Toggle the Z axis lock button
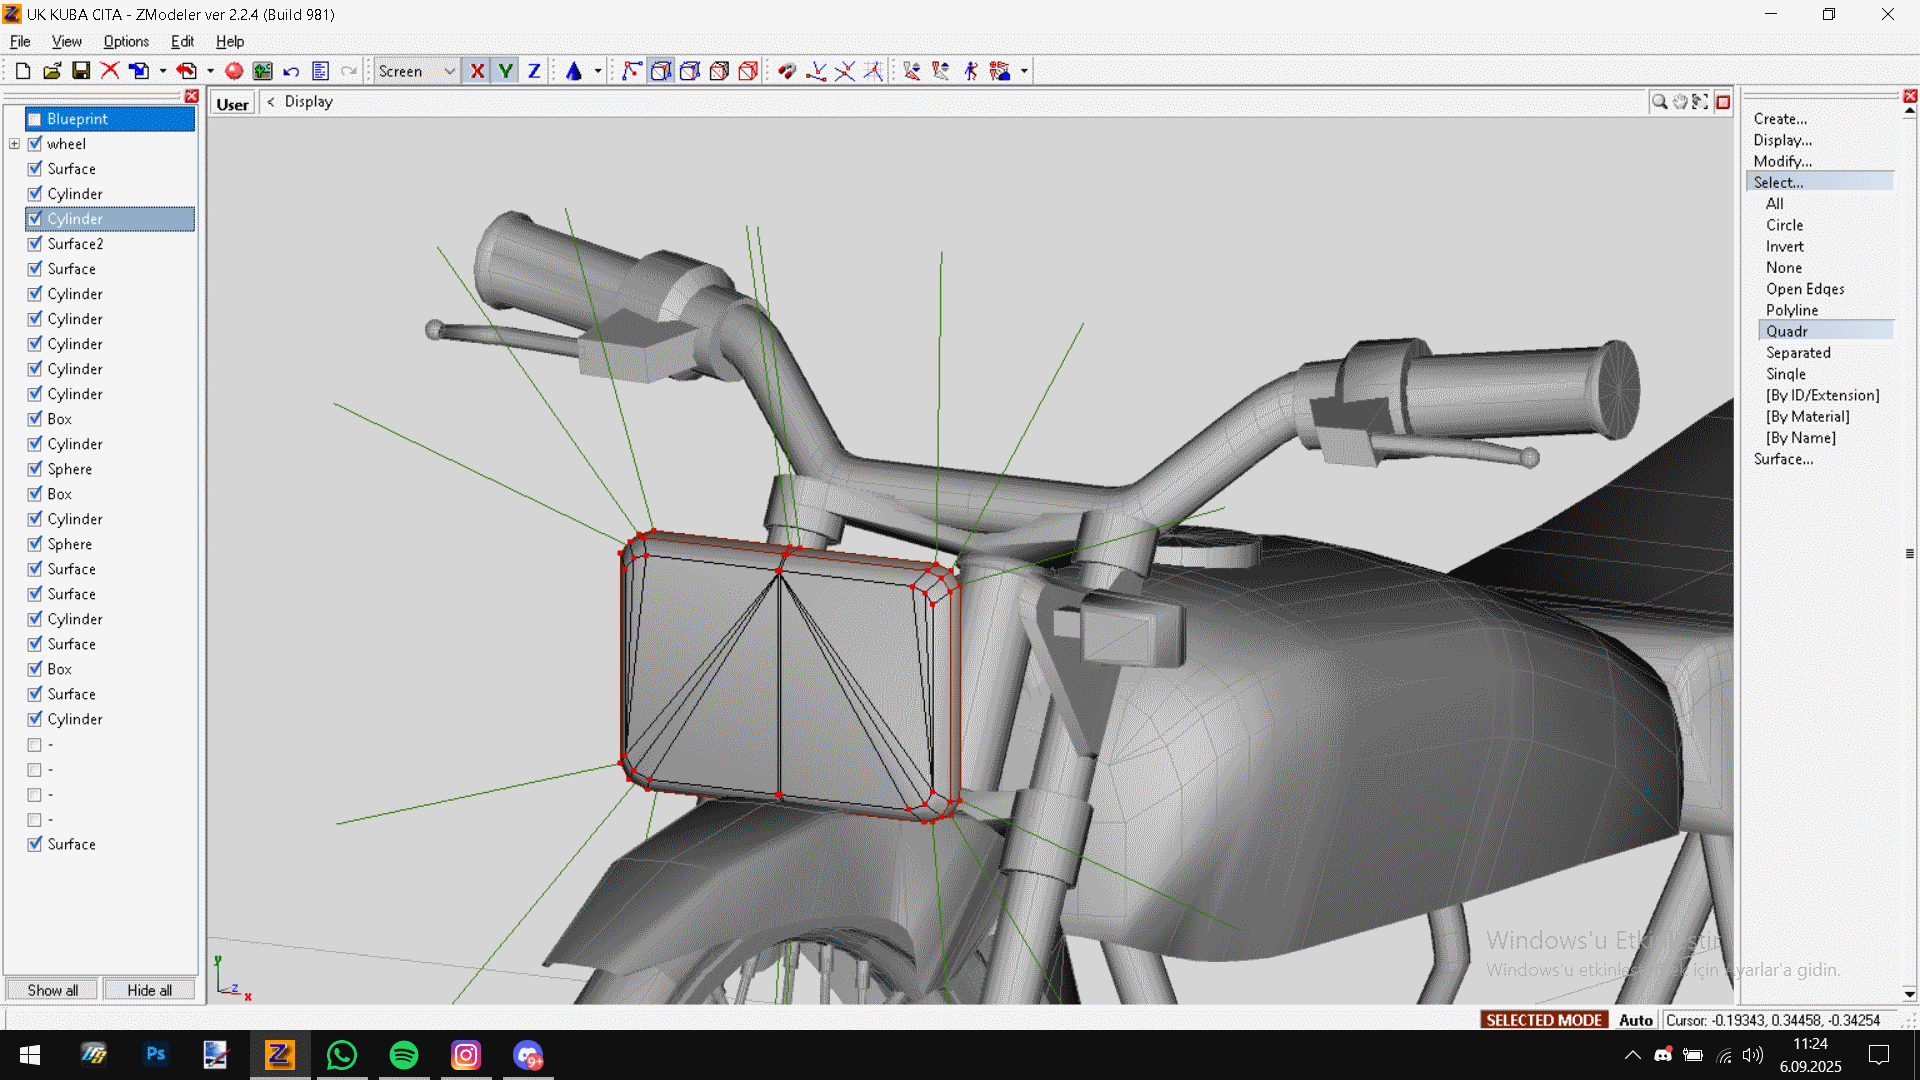The image size is (1920, 1080). point(534,71)
